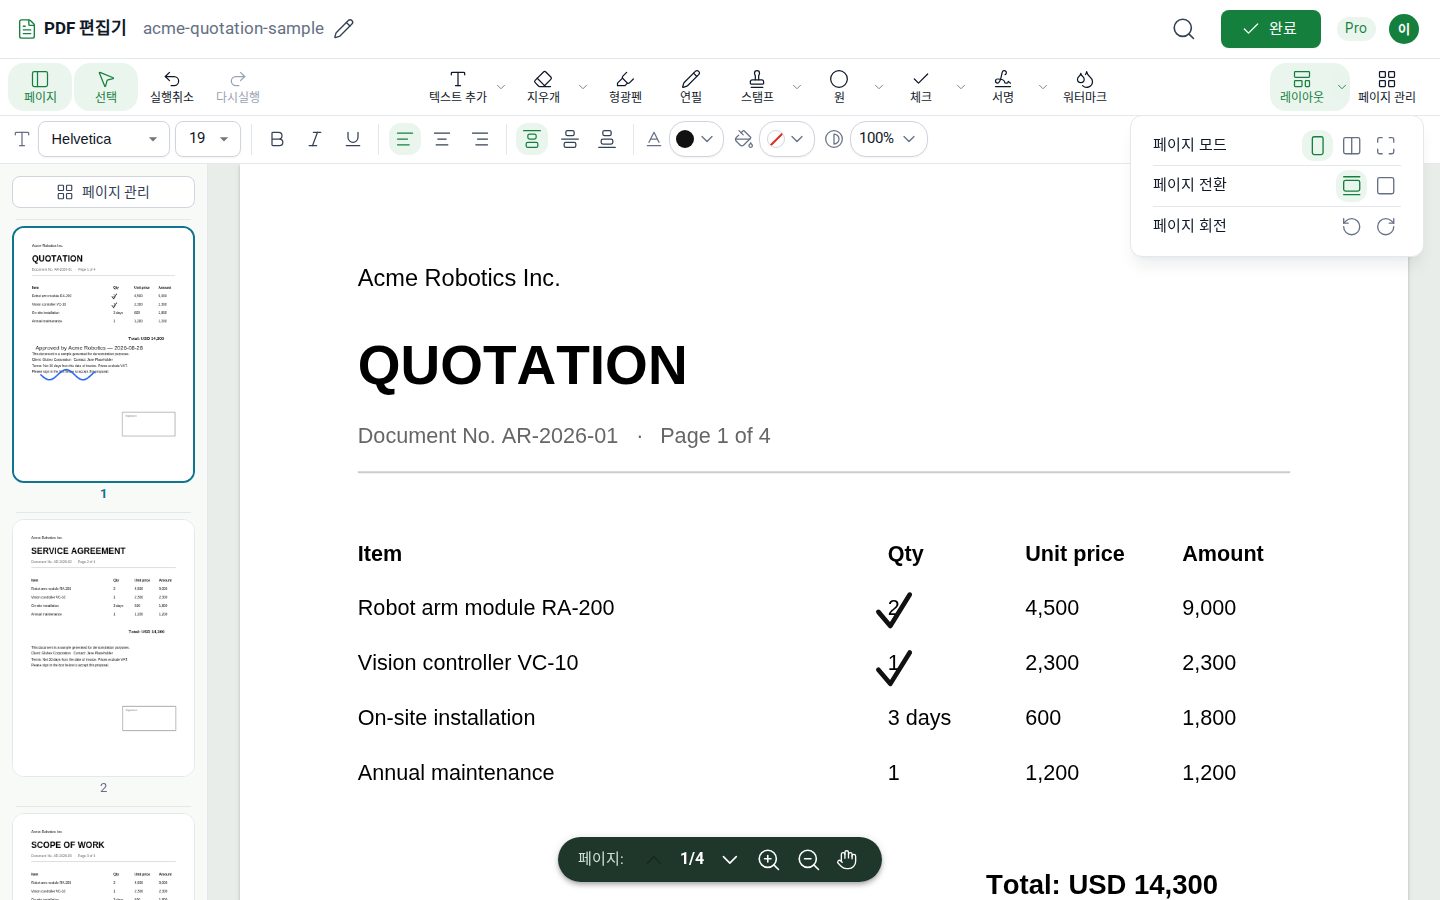Open the font size 19 dropdown
Viewport: 1440px width, 900px height.
[x=208, y=139]
